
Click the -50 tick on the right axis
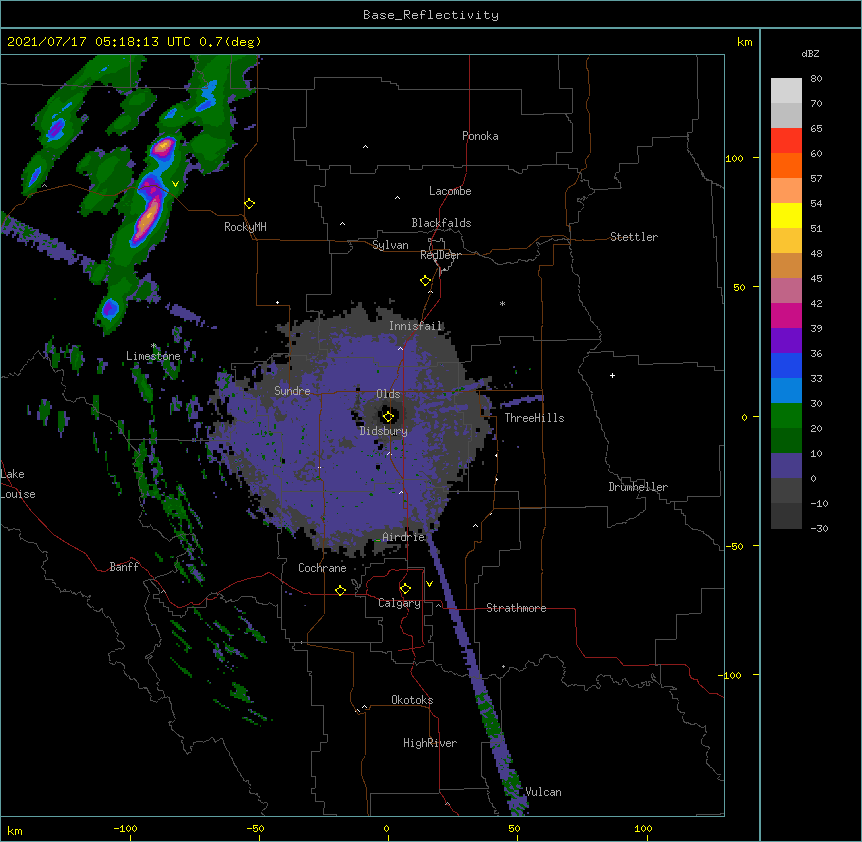pyautogui.click(x=734, y=546)
